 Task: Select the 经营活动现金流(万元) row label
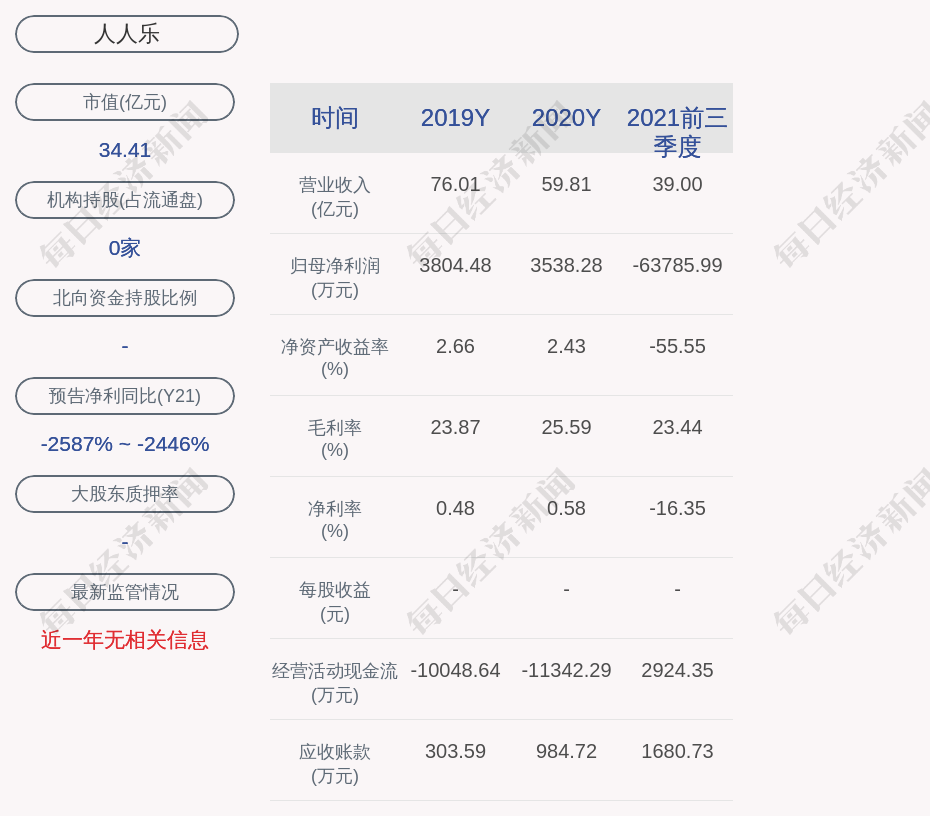335,682
